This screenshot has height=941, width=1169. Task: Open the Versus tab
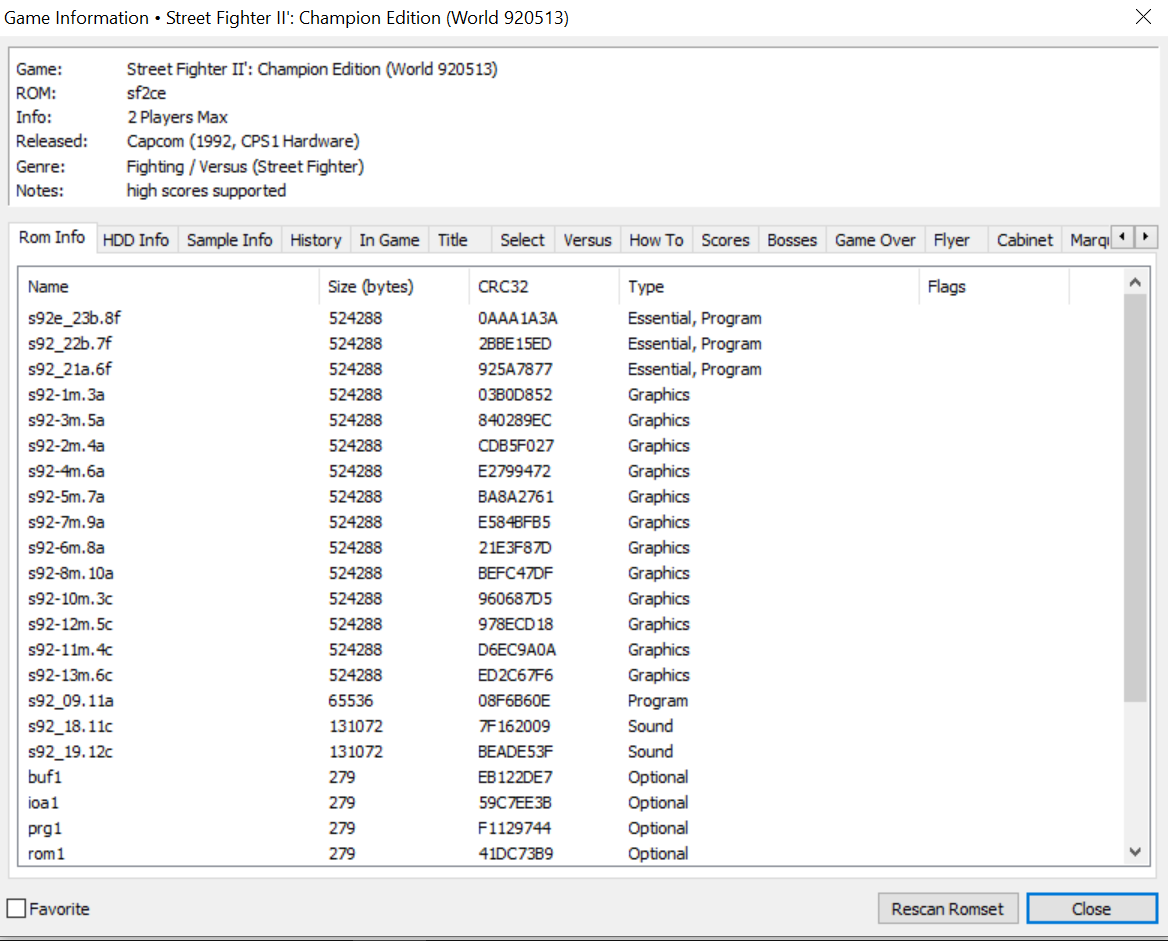[x=587, y=240]
